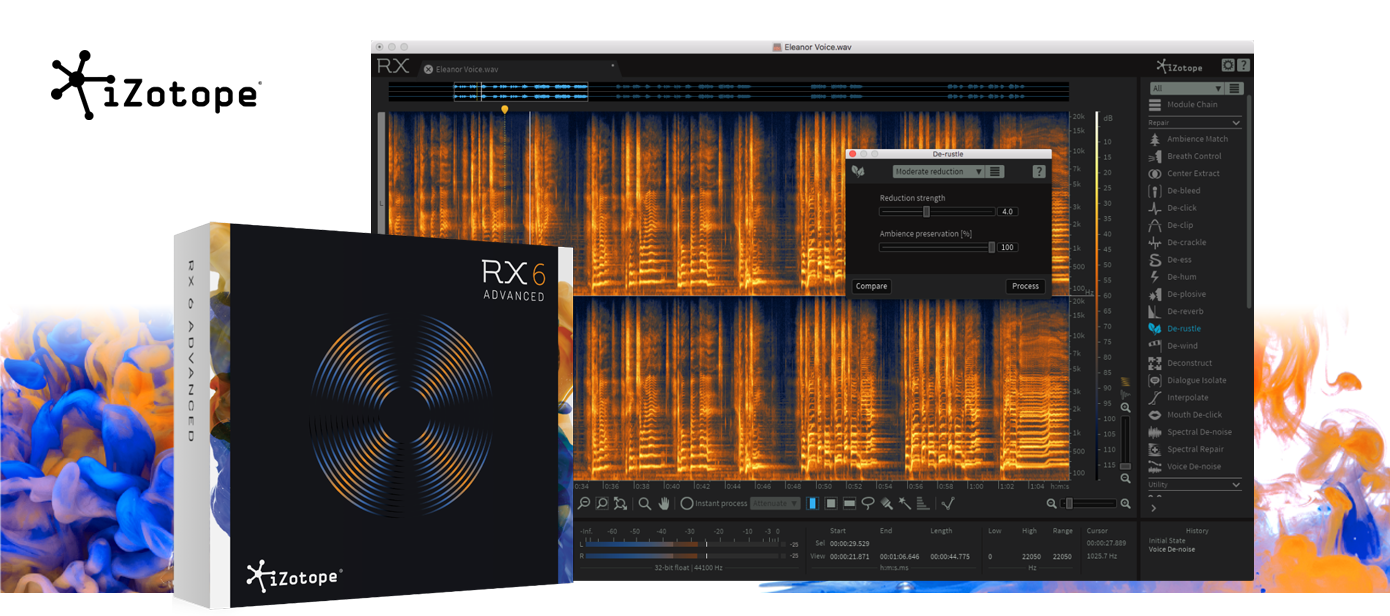Enable the time-frequency selection tool
The height and width of the screenshot is (616, 1390).
(831, 503)
